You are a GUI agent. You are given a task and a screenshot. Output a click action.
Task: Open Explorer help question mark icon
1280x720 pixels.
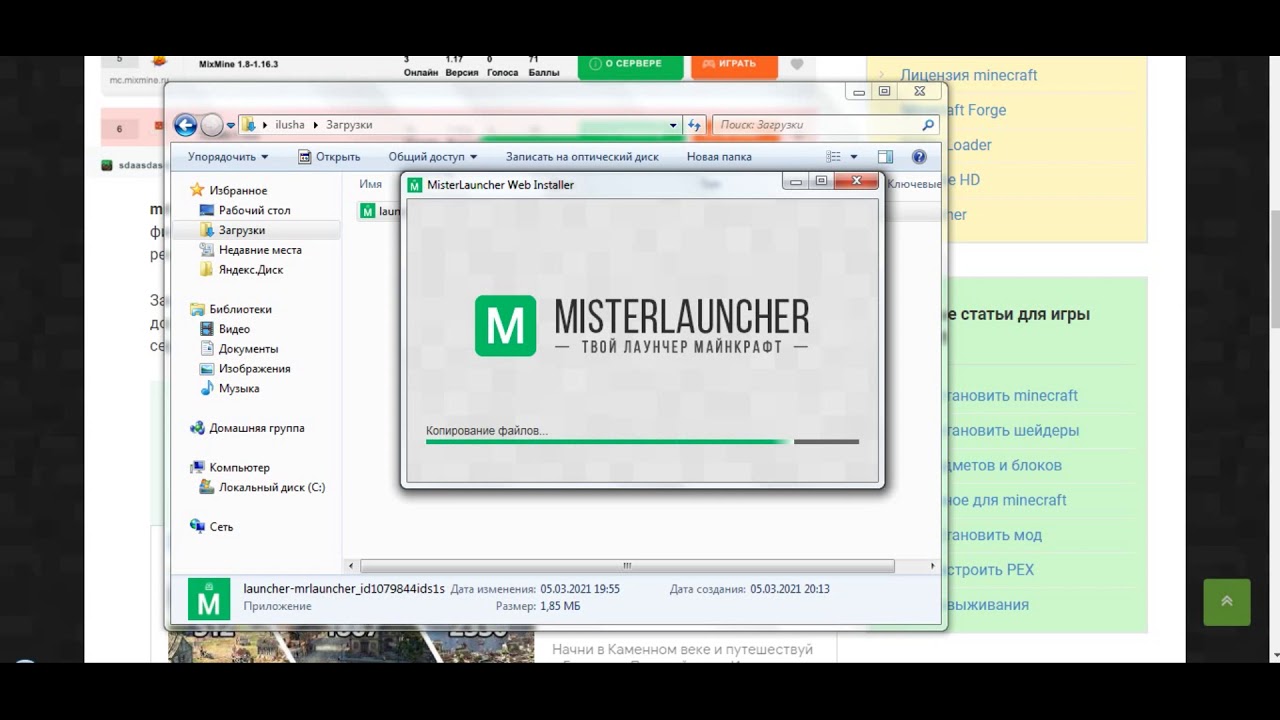point(919,157)
